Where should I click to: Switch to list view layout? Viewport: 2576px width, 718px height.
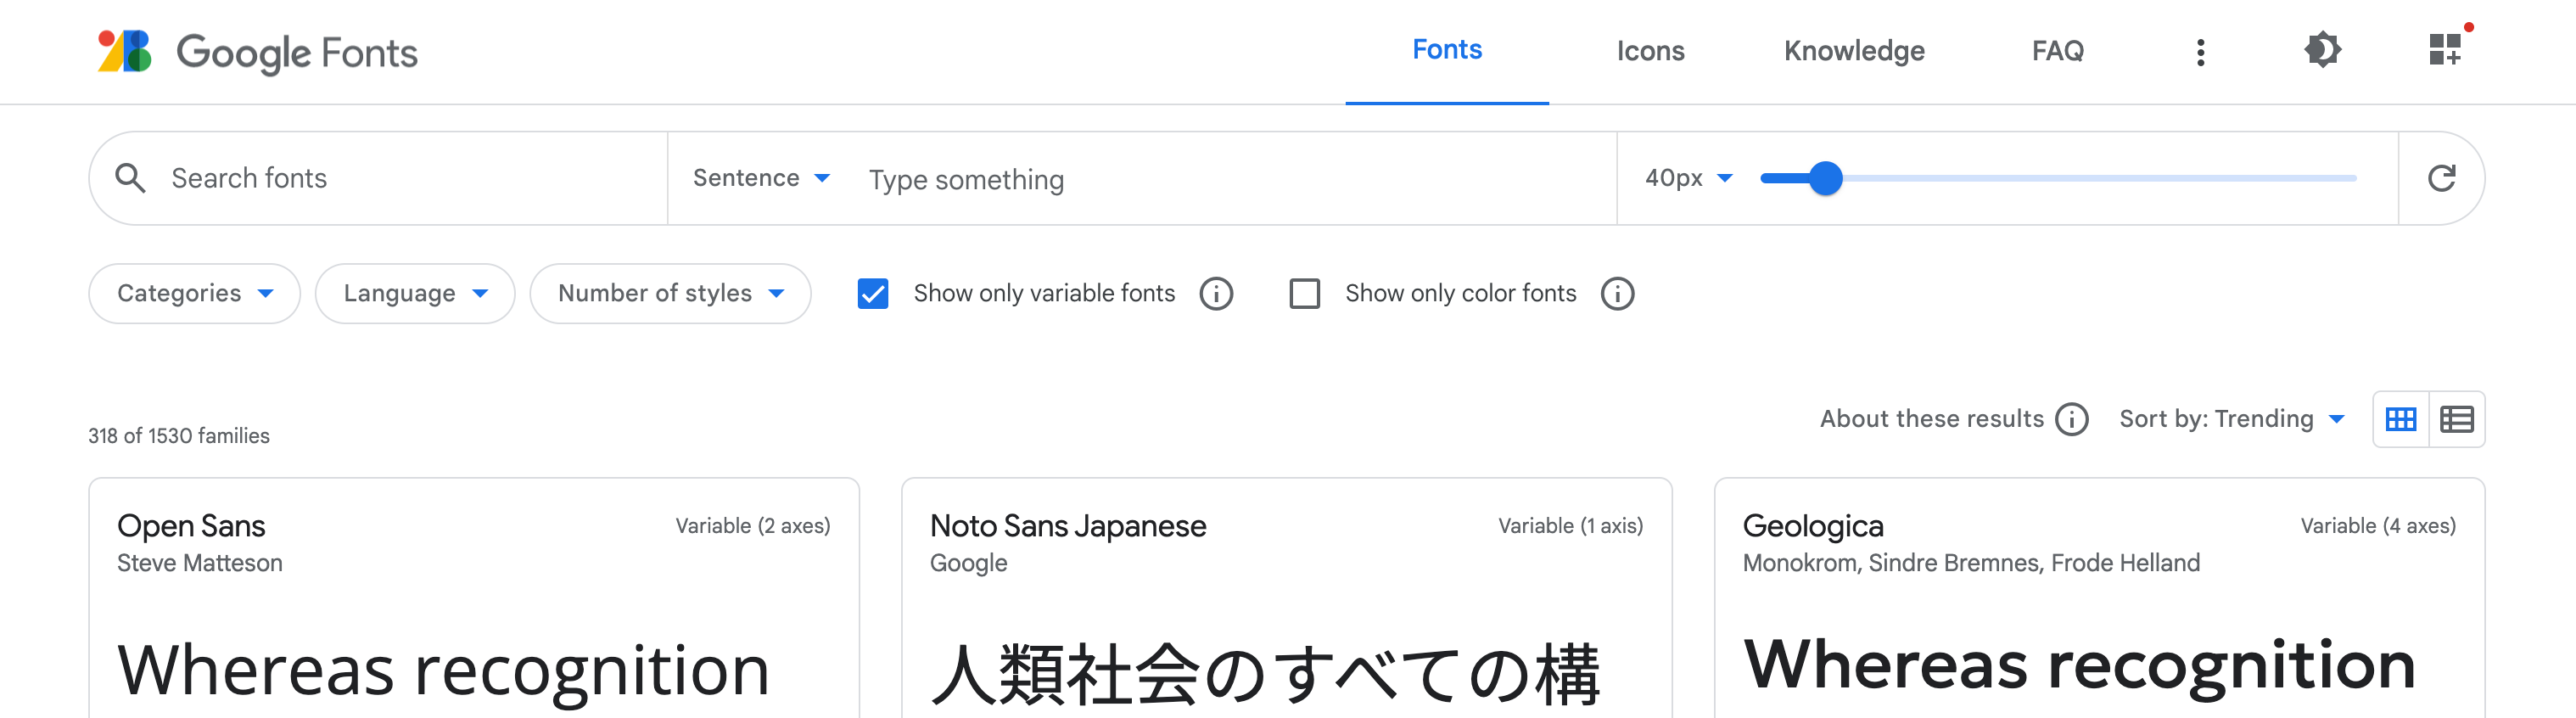(2456, 419)
